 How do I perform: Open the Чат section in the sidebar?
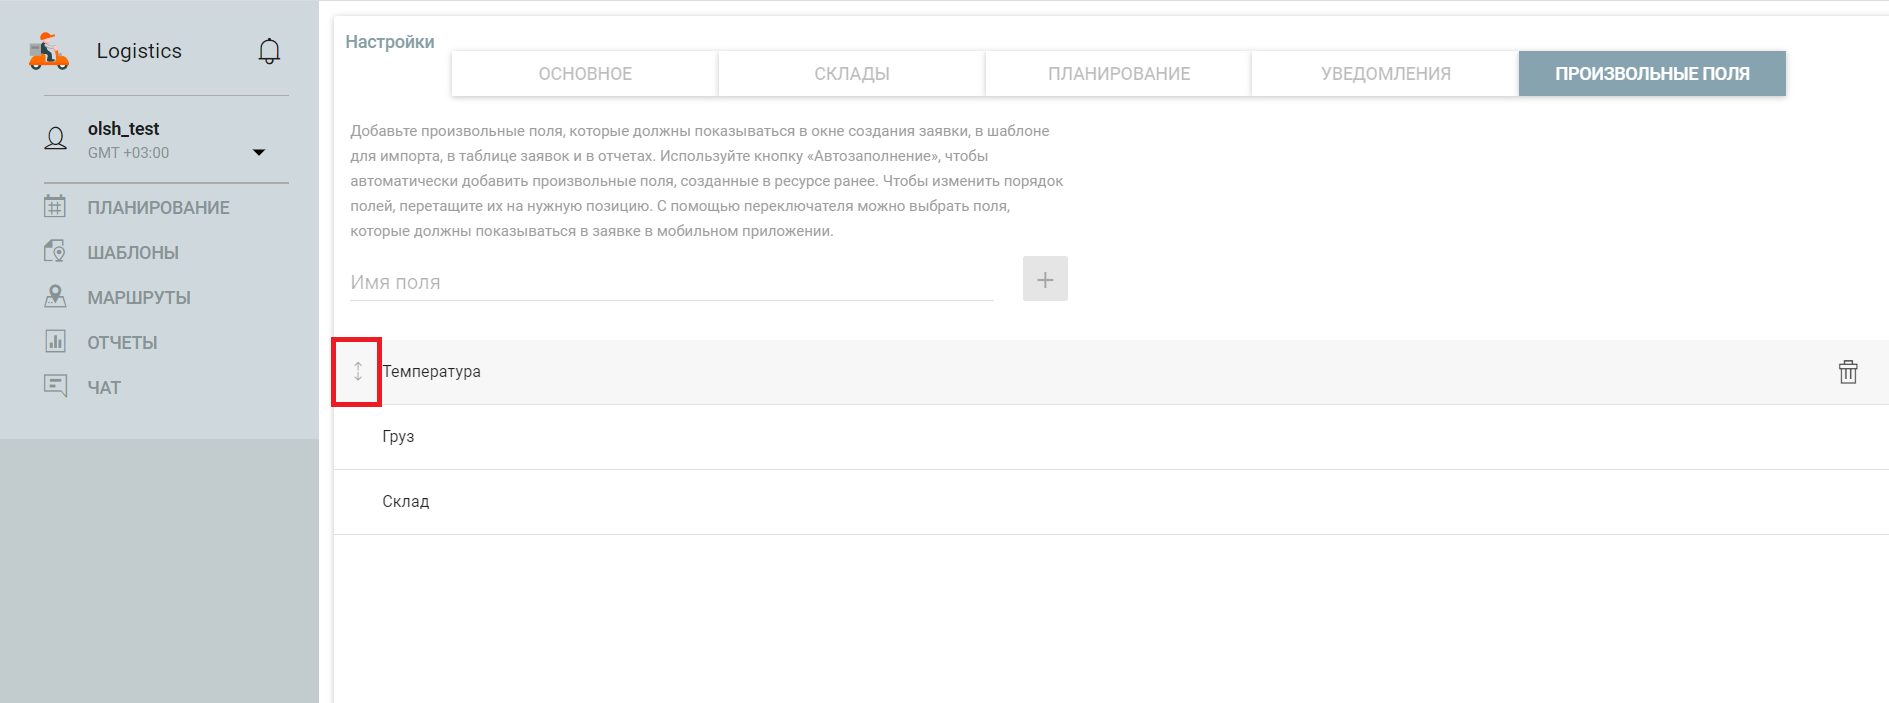point(104,388)
